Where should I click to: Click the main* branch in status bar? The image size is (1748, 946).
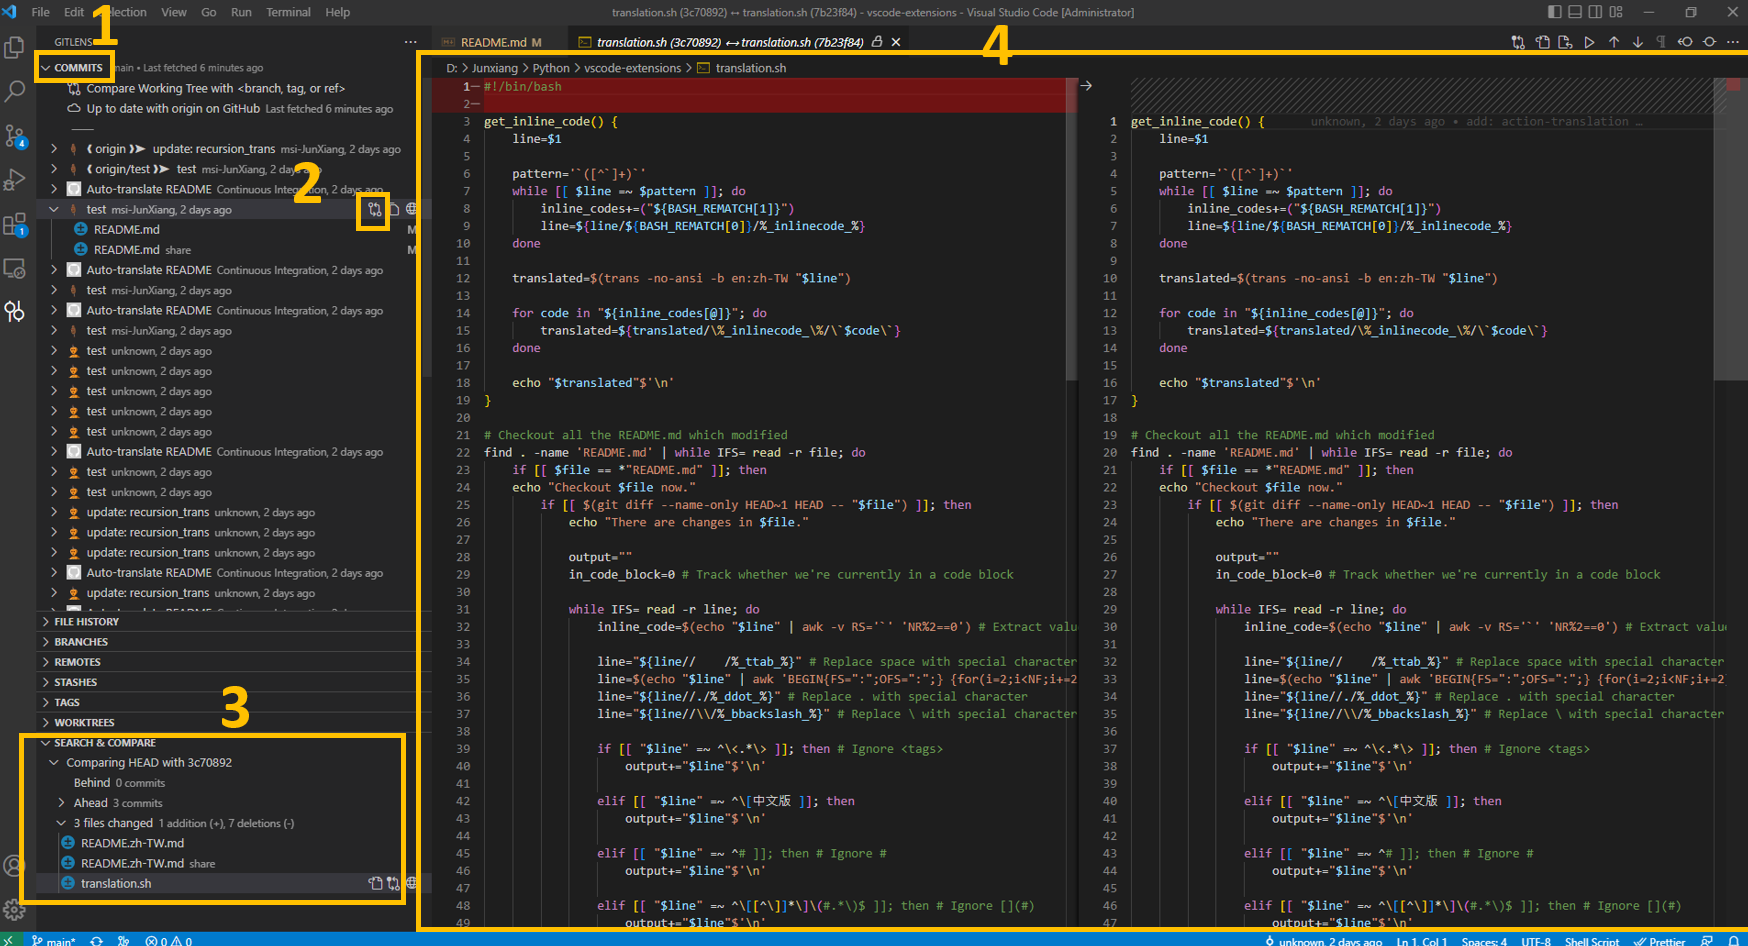point(54,940)
